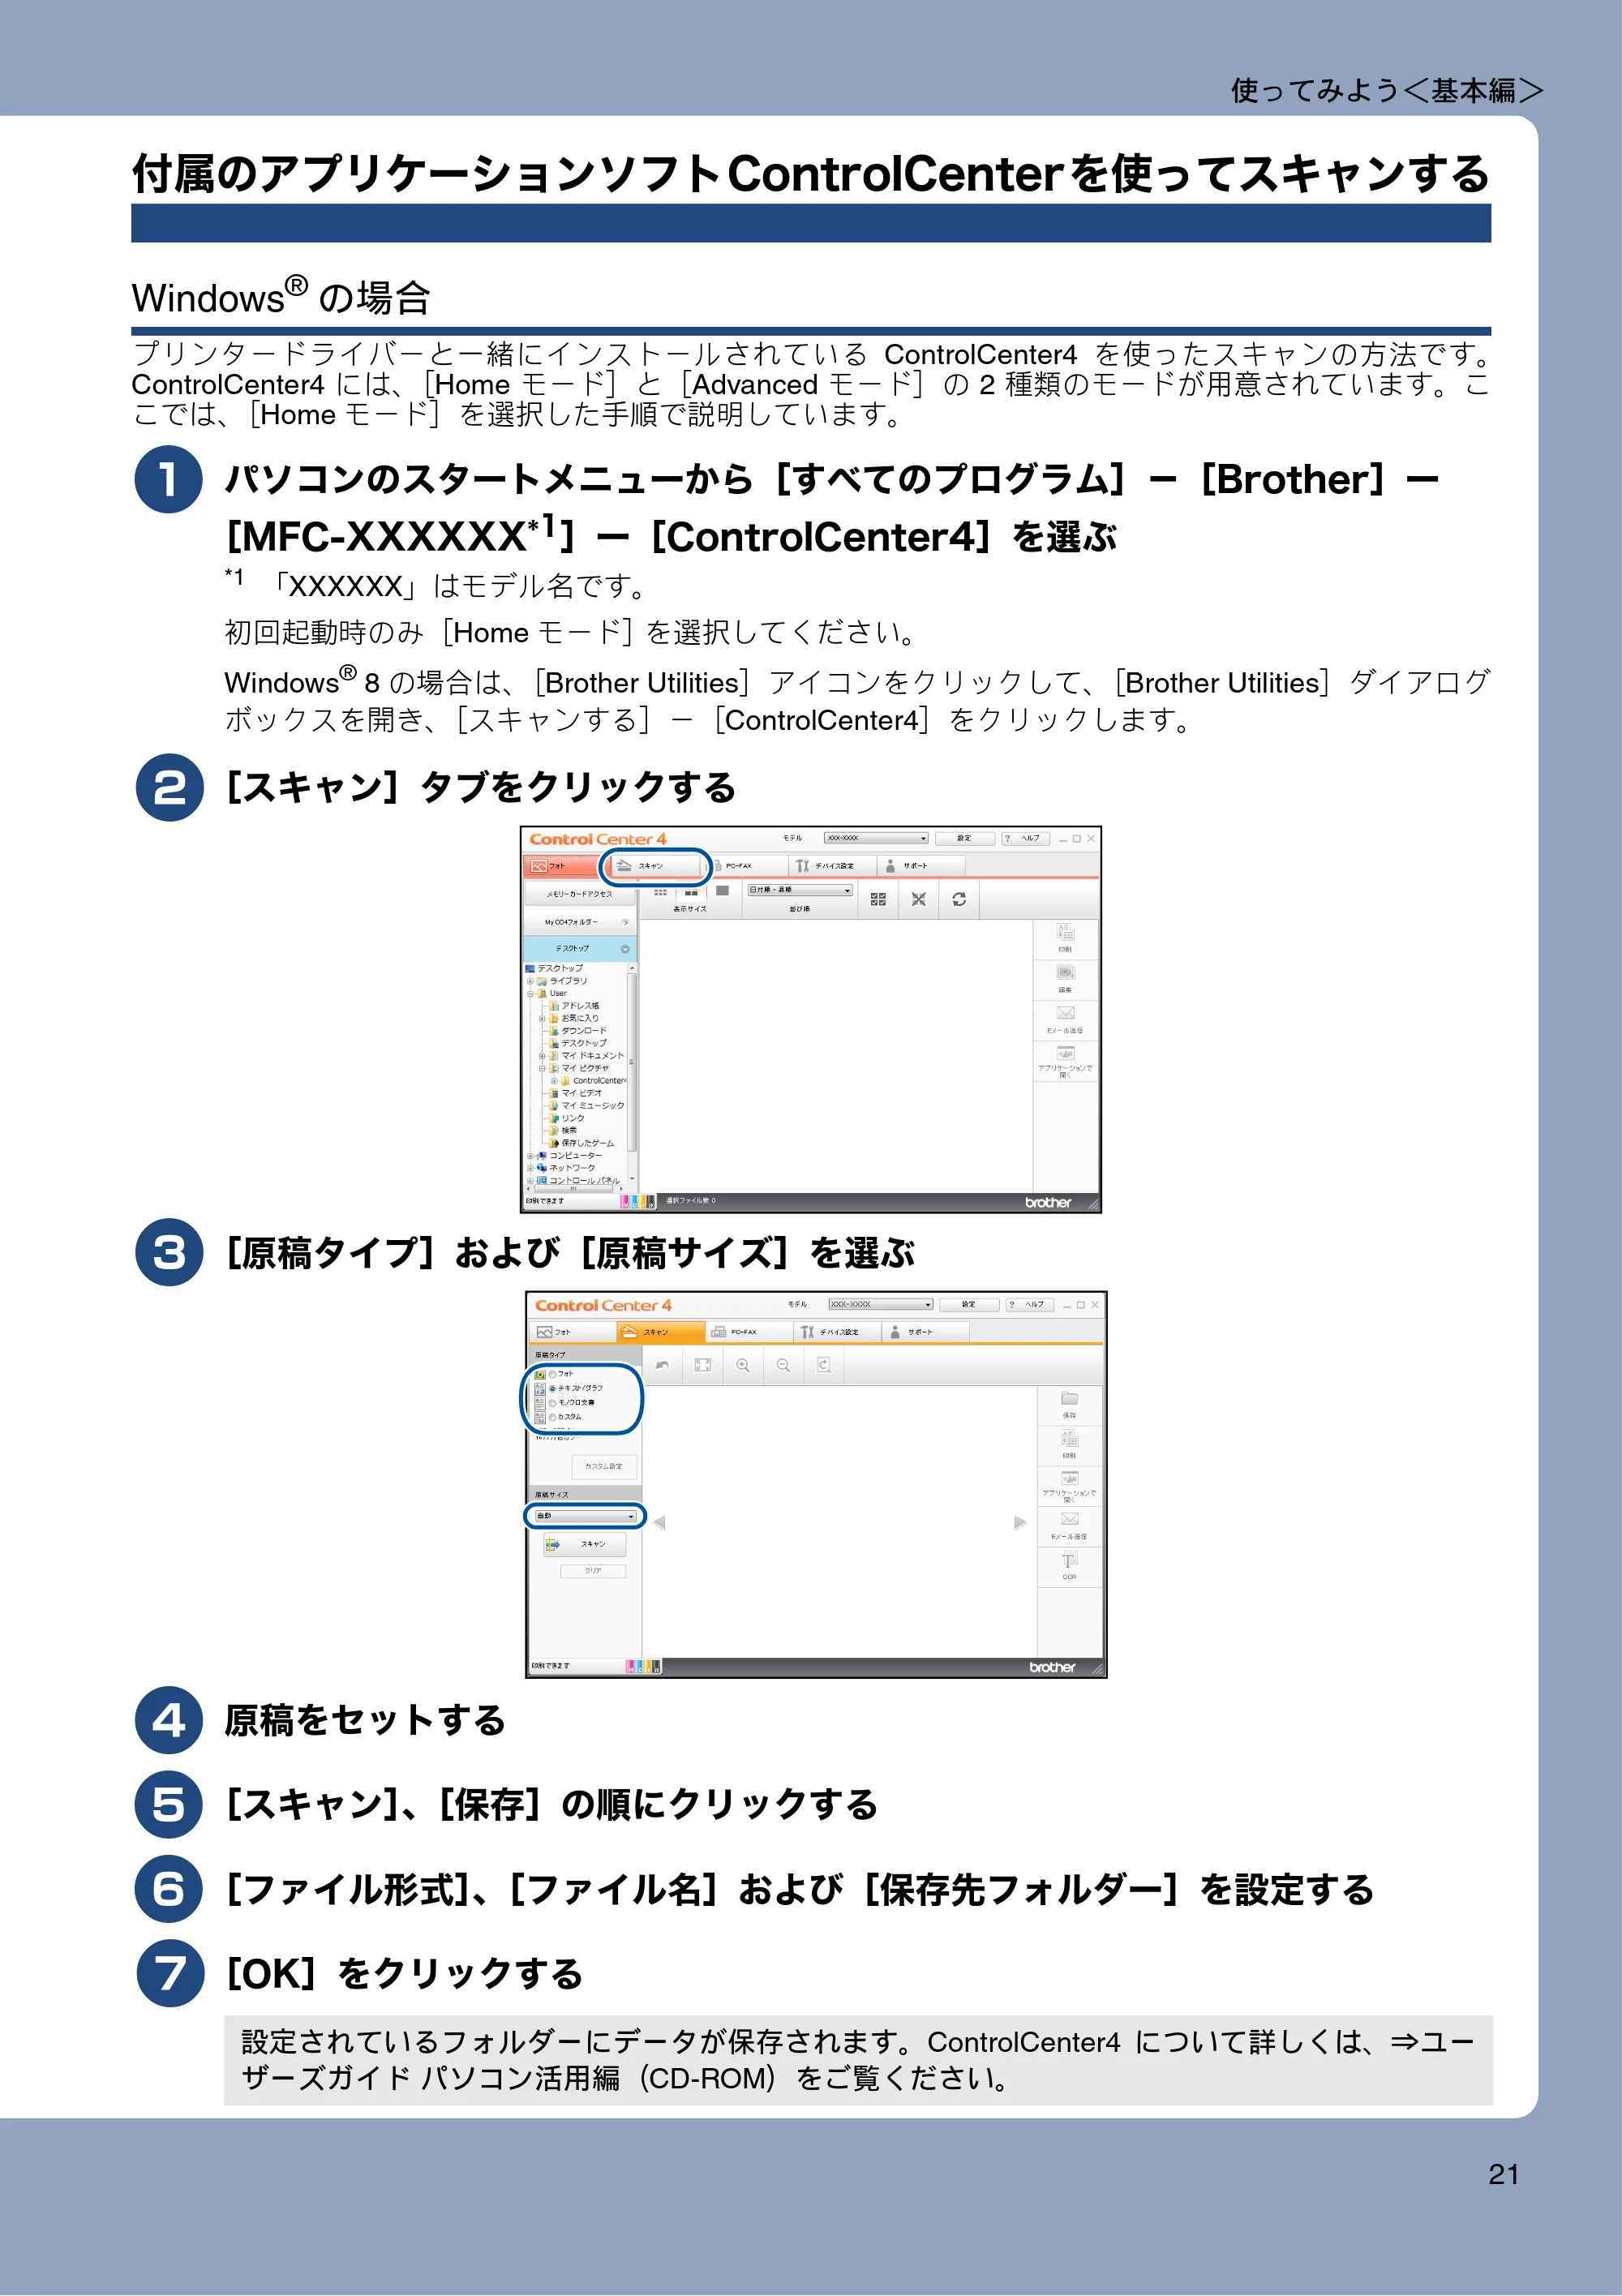Open サポート tab in the scan window
Screen dimensions: 1622x2296
tap(925, 1332)
